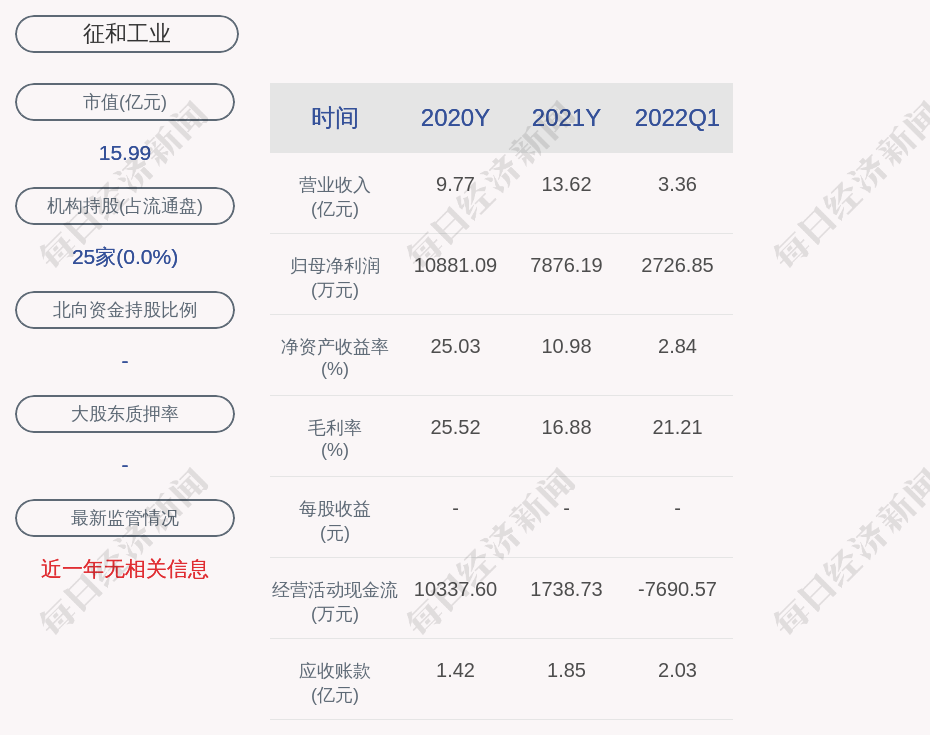
Task: Click net profit value 2726.85
Action: 677,265
